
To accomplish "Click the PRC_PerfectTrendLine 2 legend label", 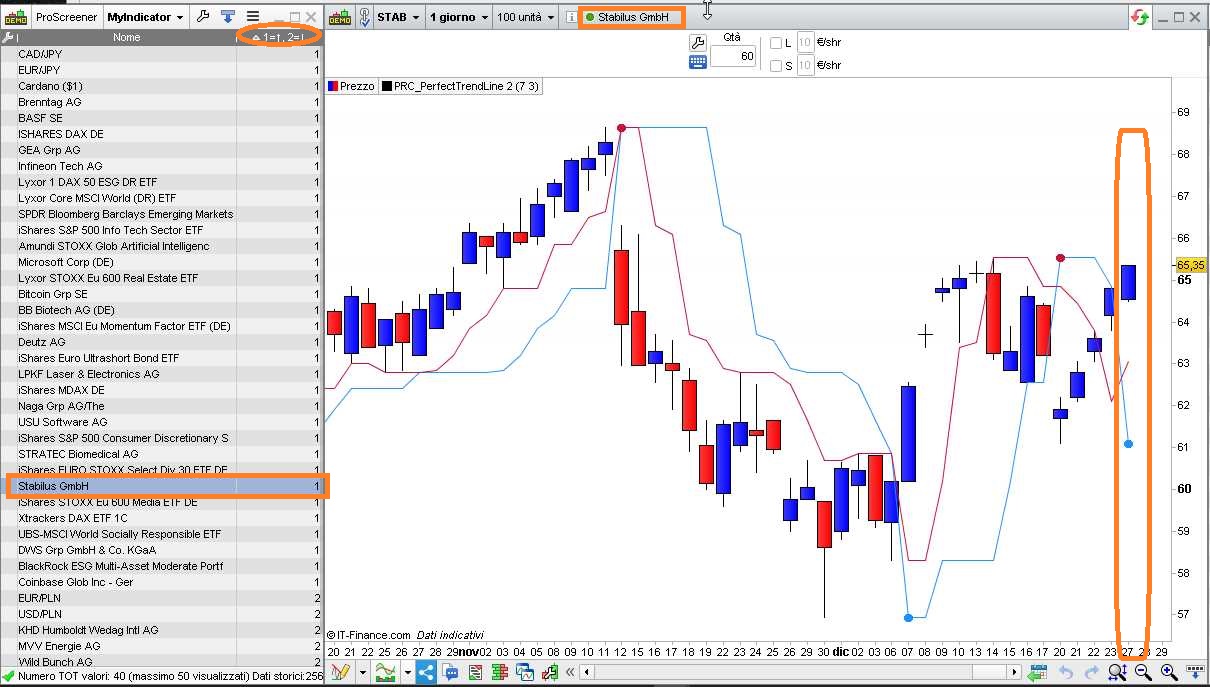I will pos(466,86).
